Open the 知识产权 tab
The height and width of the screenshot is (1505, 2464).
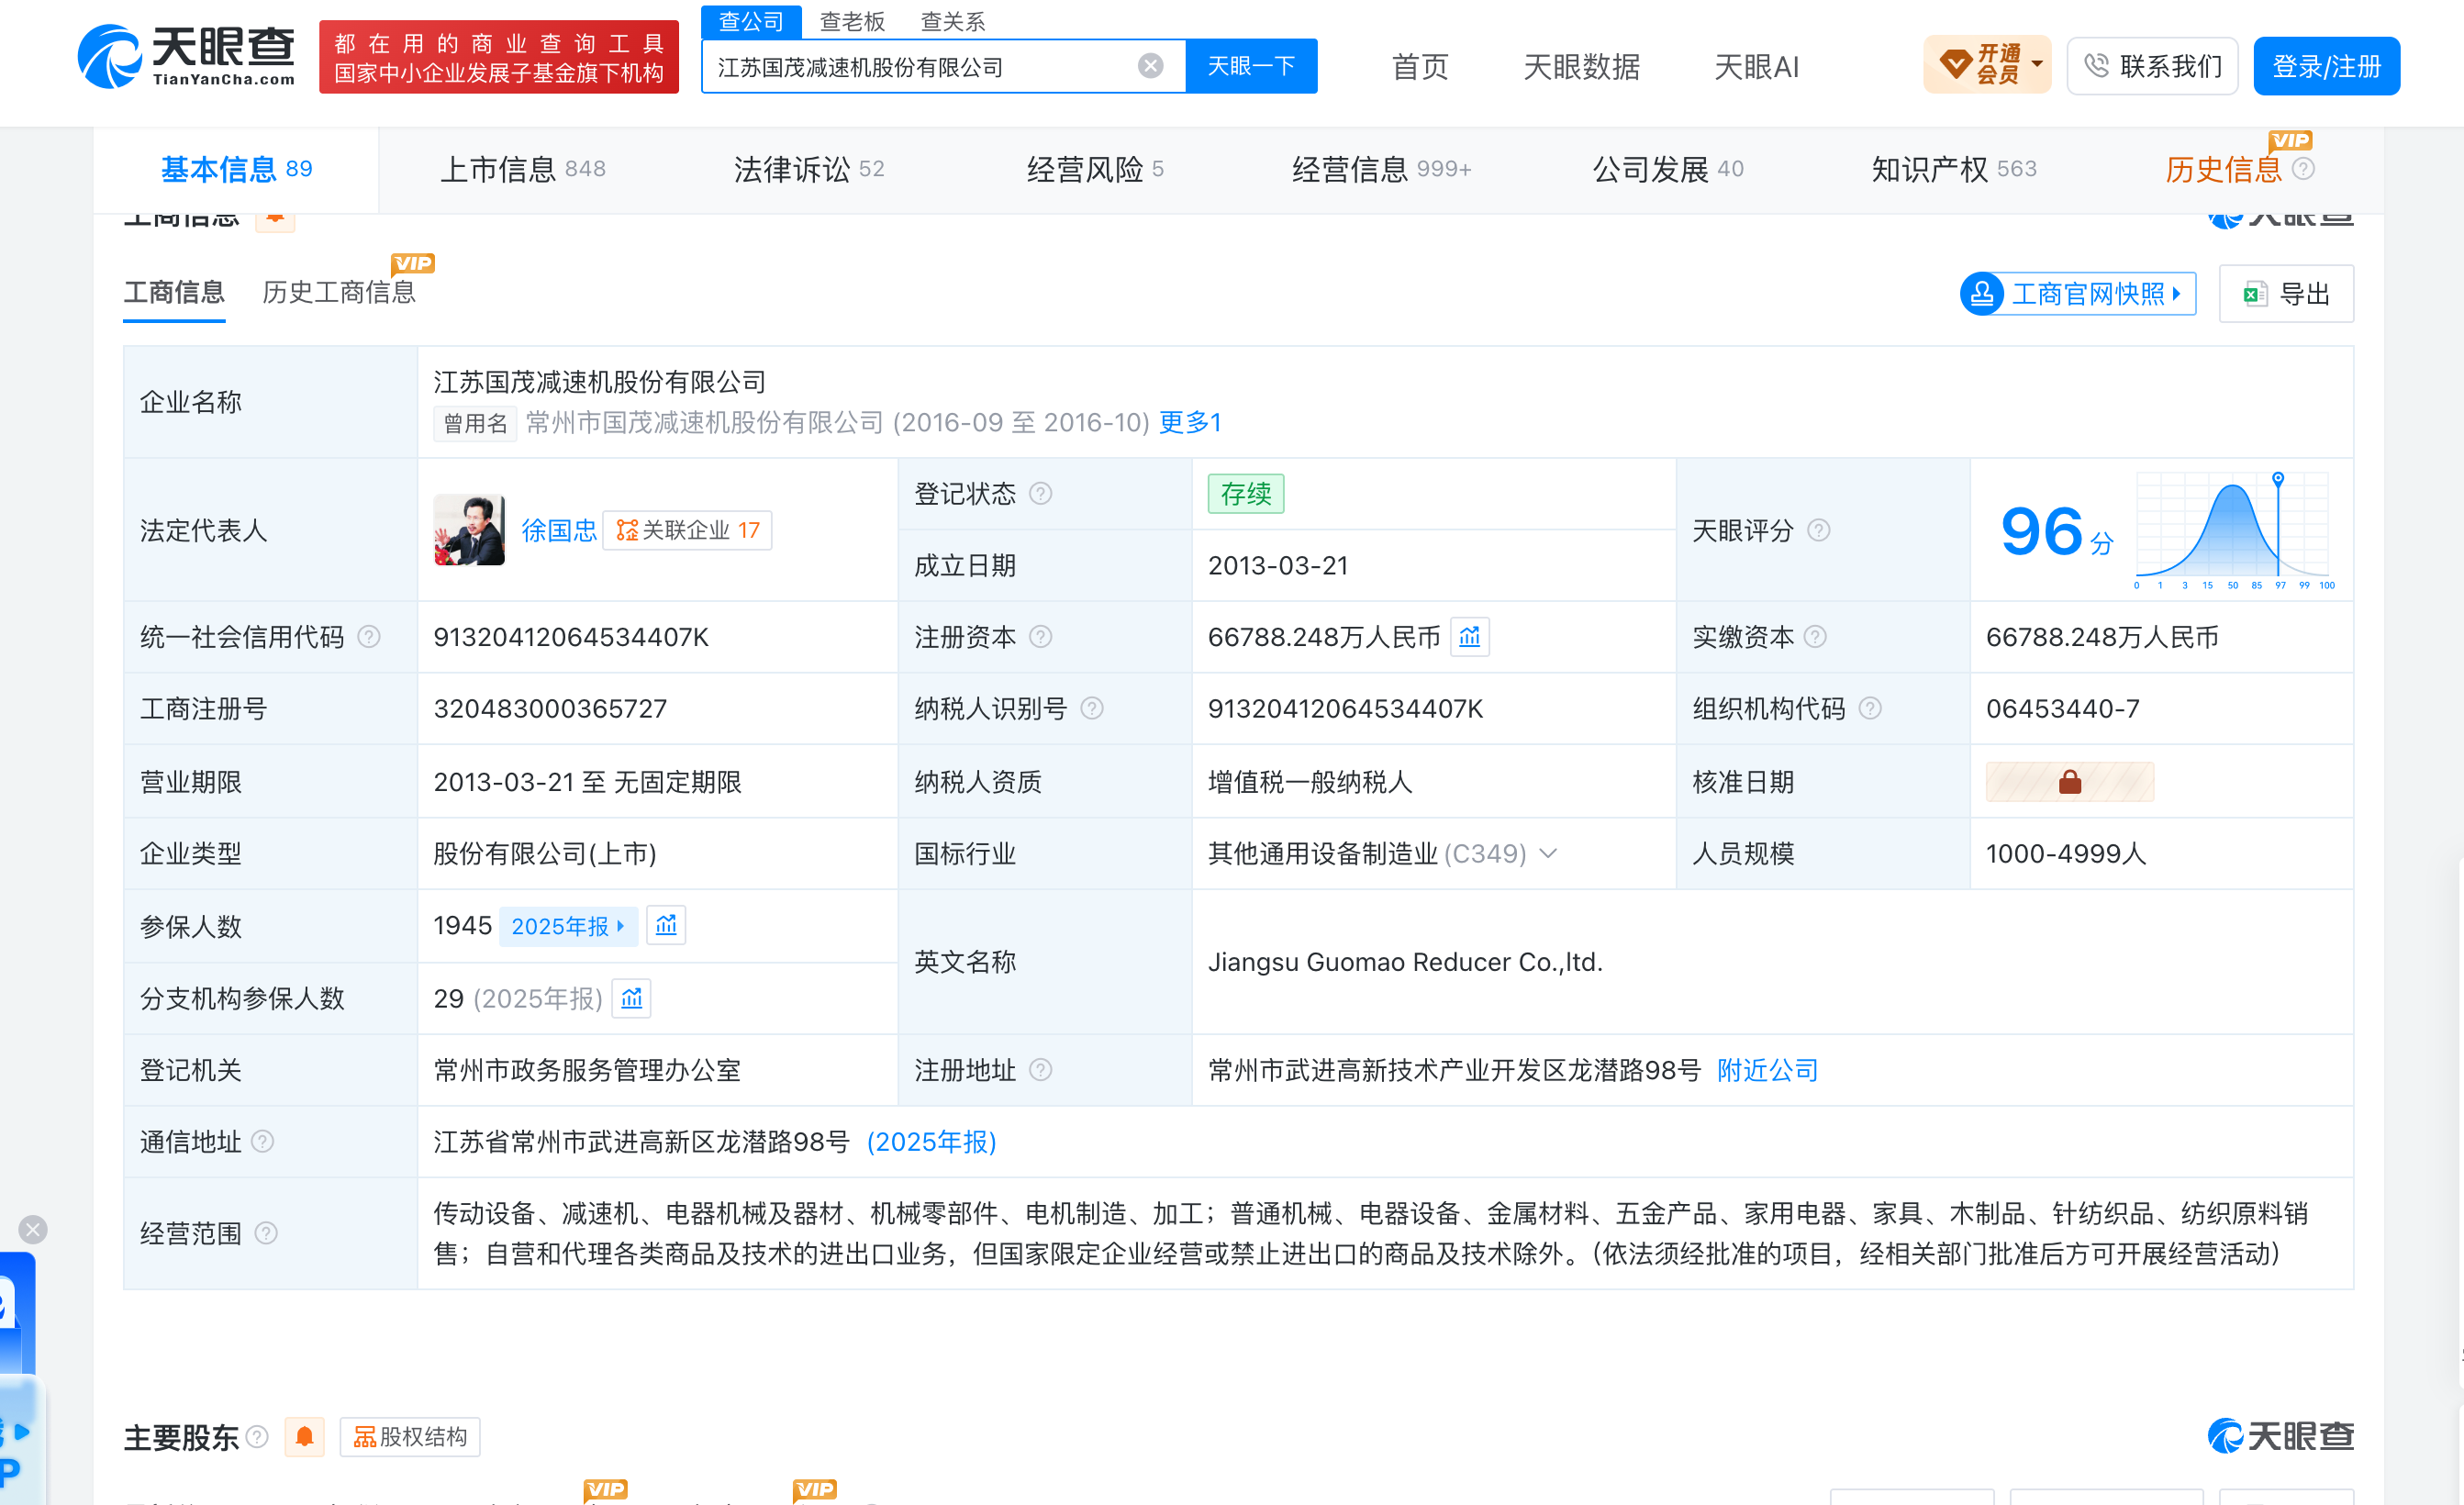click(x=1953, y=169)
